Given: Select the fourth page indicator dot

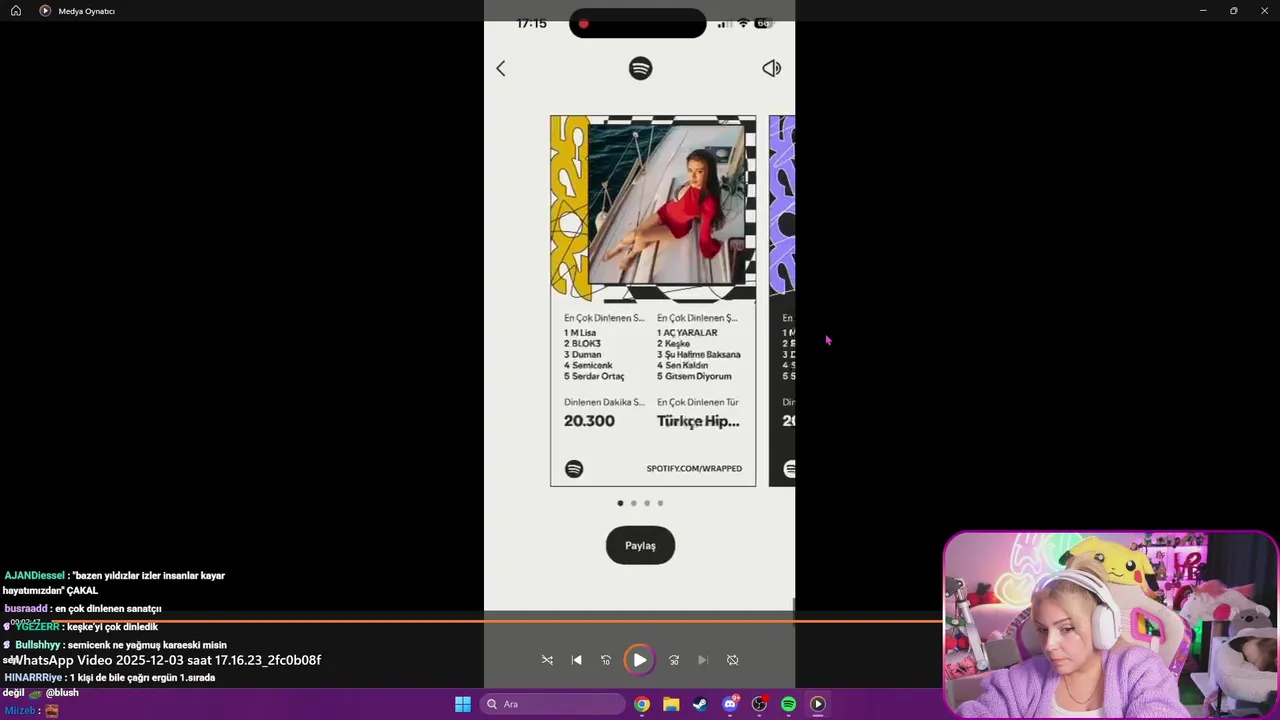Looking at the screenshot, I should 660,503.
